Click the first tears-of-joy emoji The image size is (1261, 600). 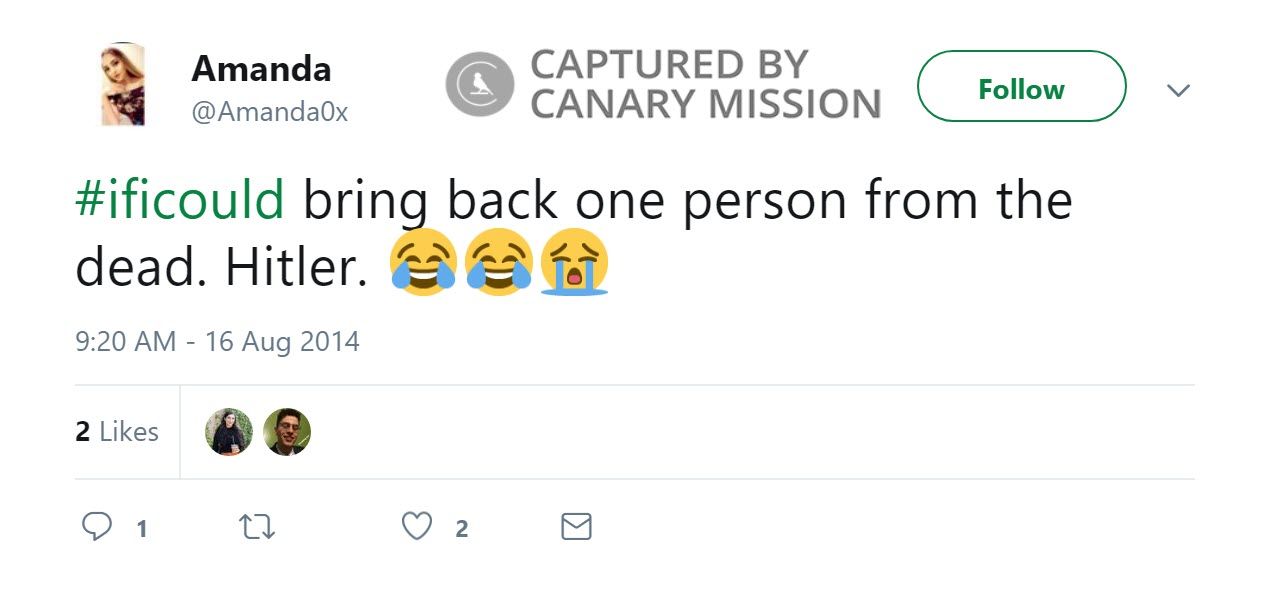pos(424,262)
